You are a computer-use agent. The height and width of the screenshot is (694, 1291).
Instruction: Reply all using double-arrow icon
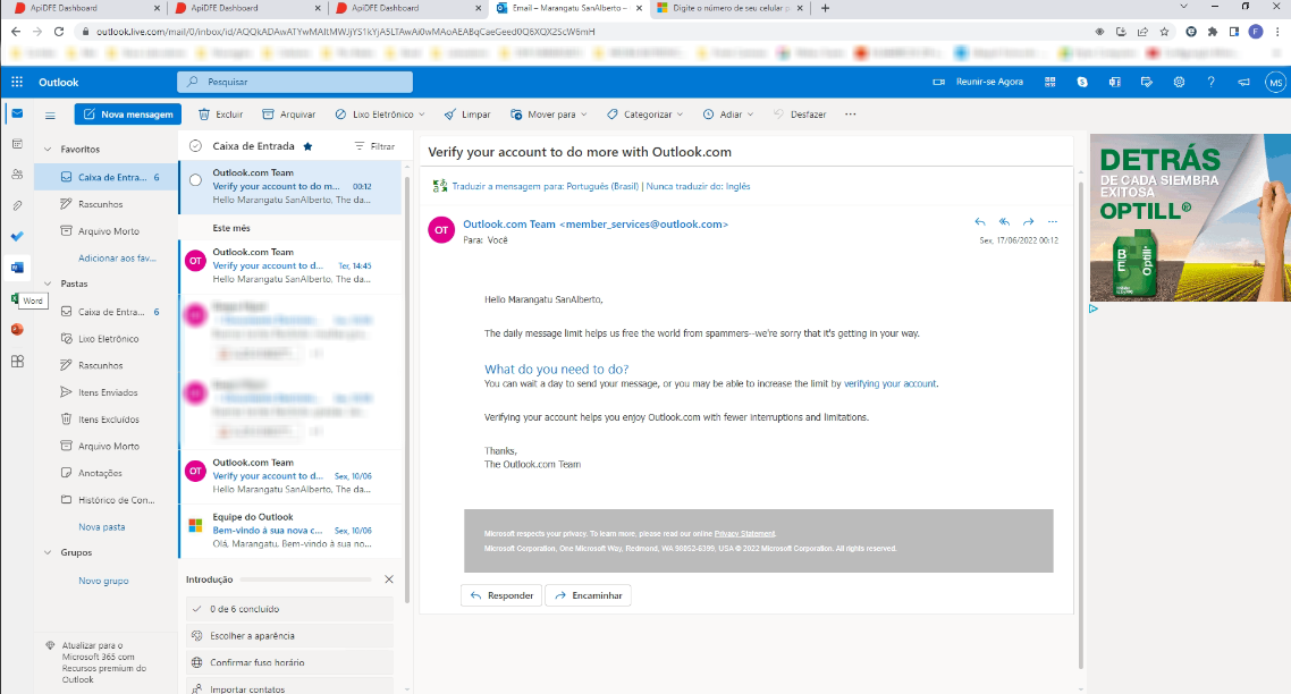click(1004, 222)
